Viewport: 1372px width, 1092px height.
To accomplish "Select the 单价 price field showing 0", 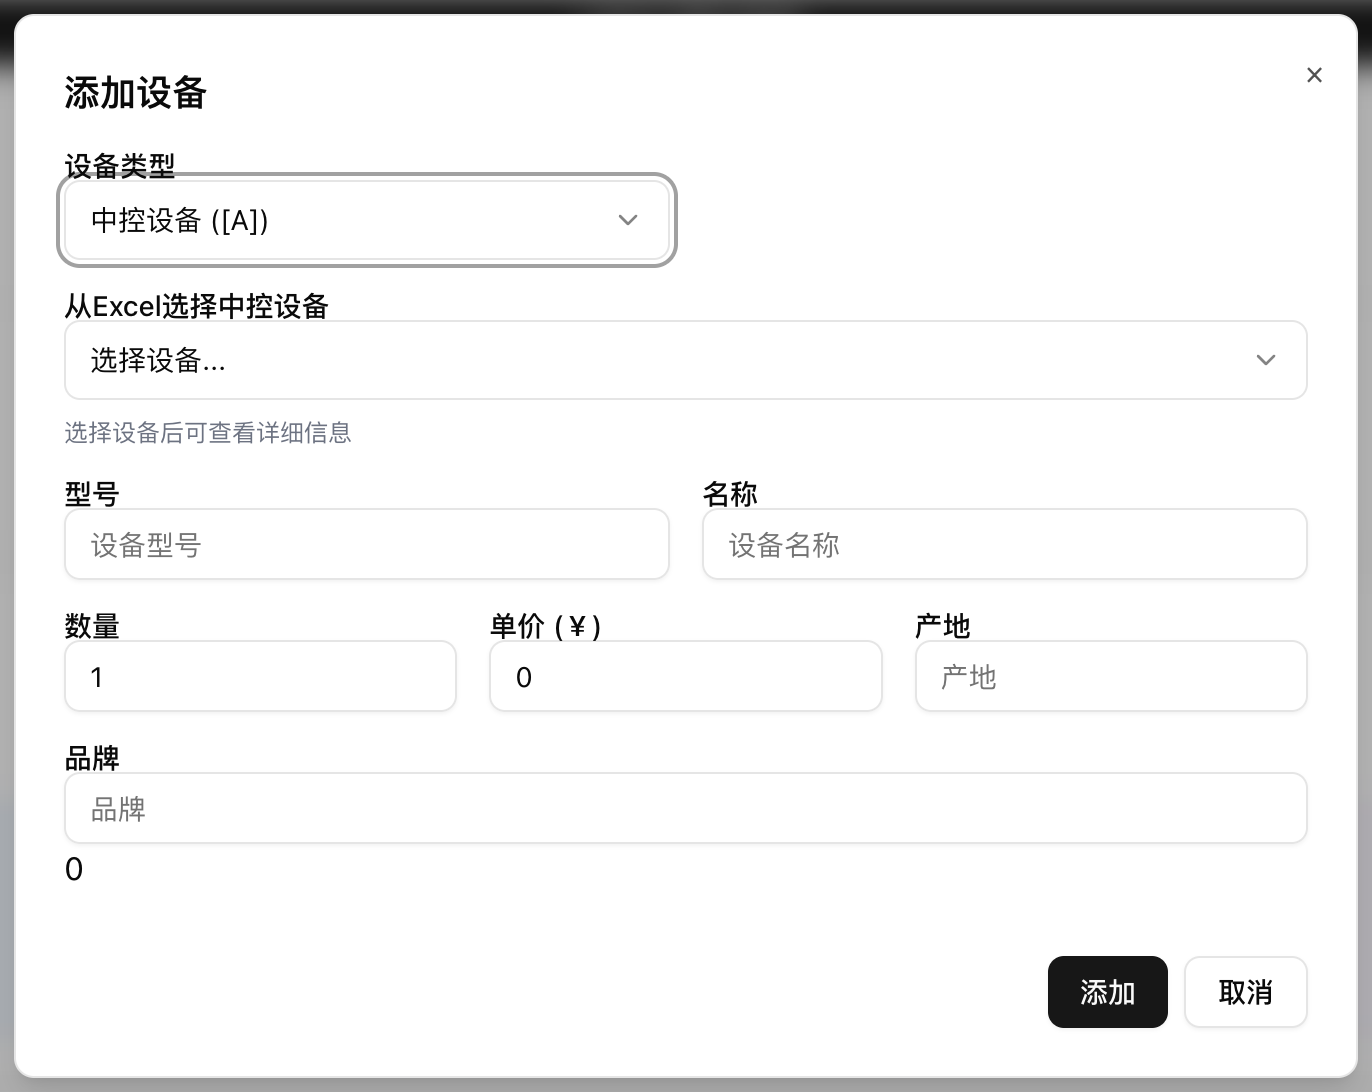I will click(x=685, y=676).
